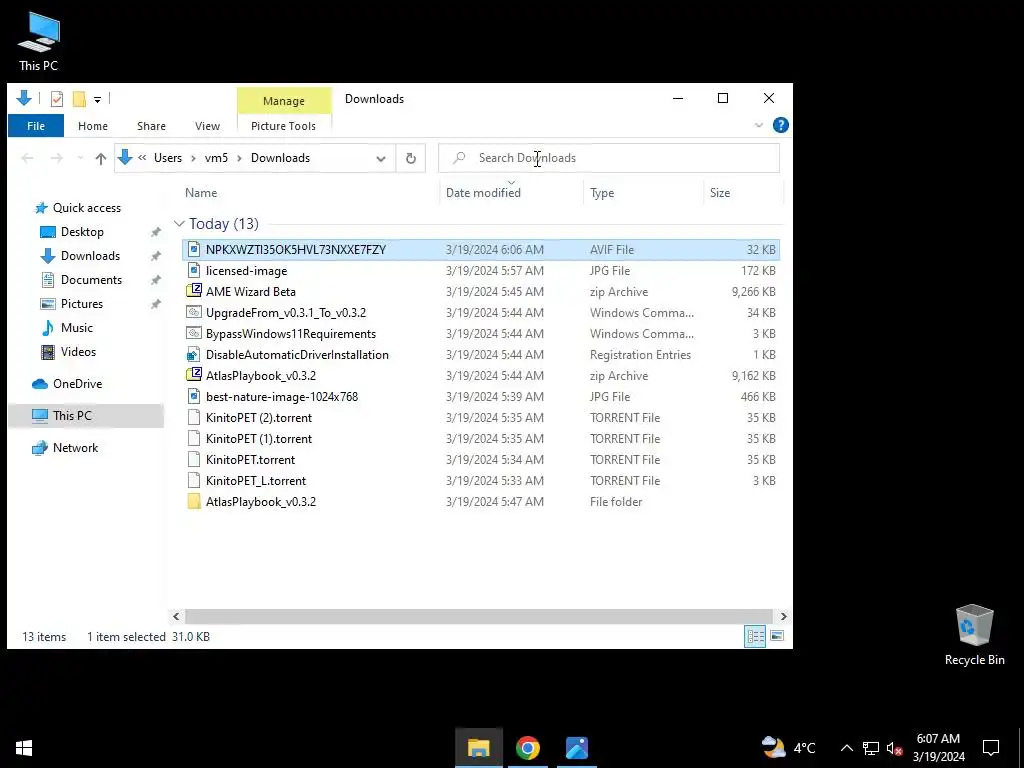Click the Users breadcrumb in address bar

(168, 158)
